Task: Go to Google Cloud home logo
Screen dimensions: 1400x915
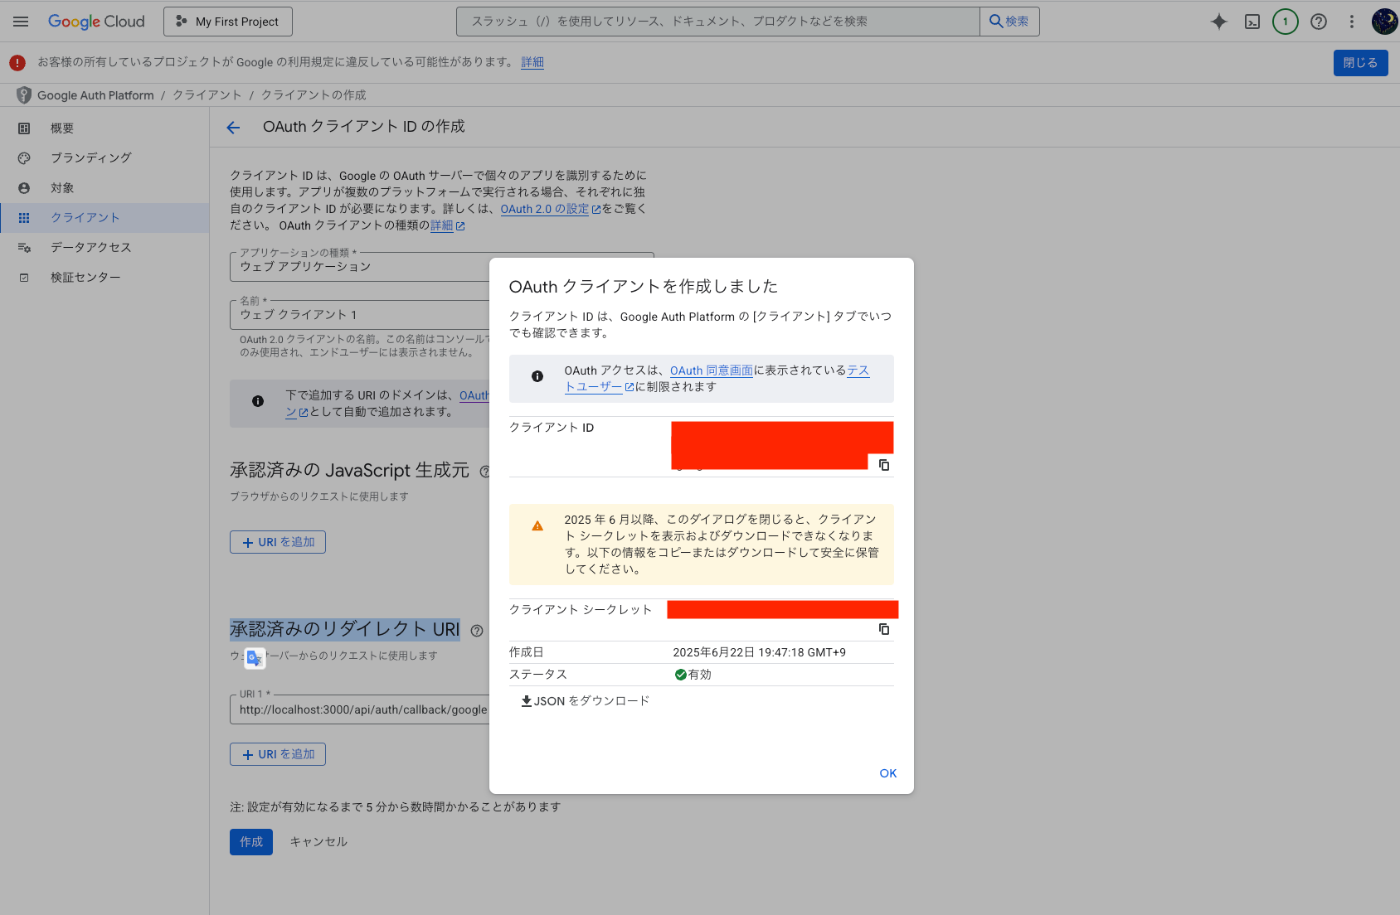Action: tap(96, 21)
